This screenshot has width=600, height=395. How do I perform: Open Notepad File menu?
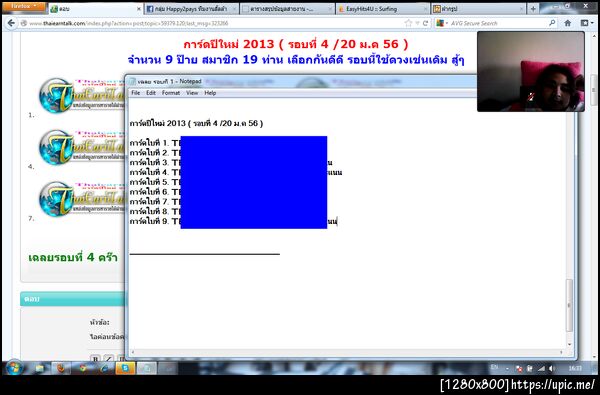(x=135, y=93)
